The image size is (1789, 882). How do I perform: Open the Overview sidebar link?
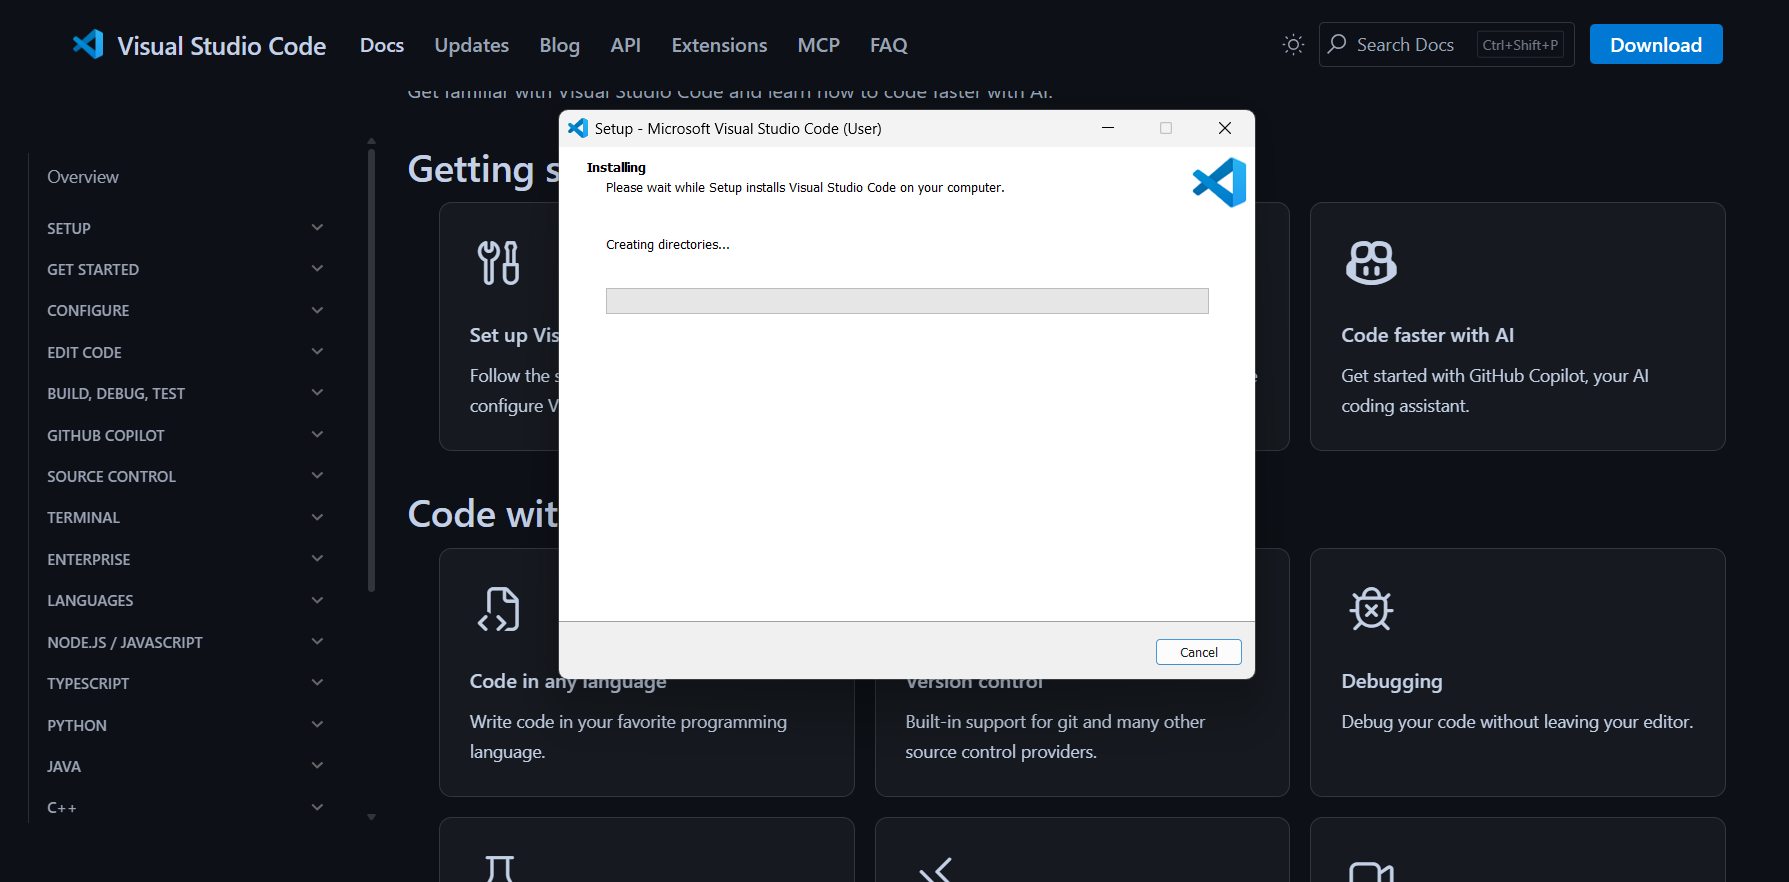(x=83, y=177)
